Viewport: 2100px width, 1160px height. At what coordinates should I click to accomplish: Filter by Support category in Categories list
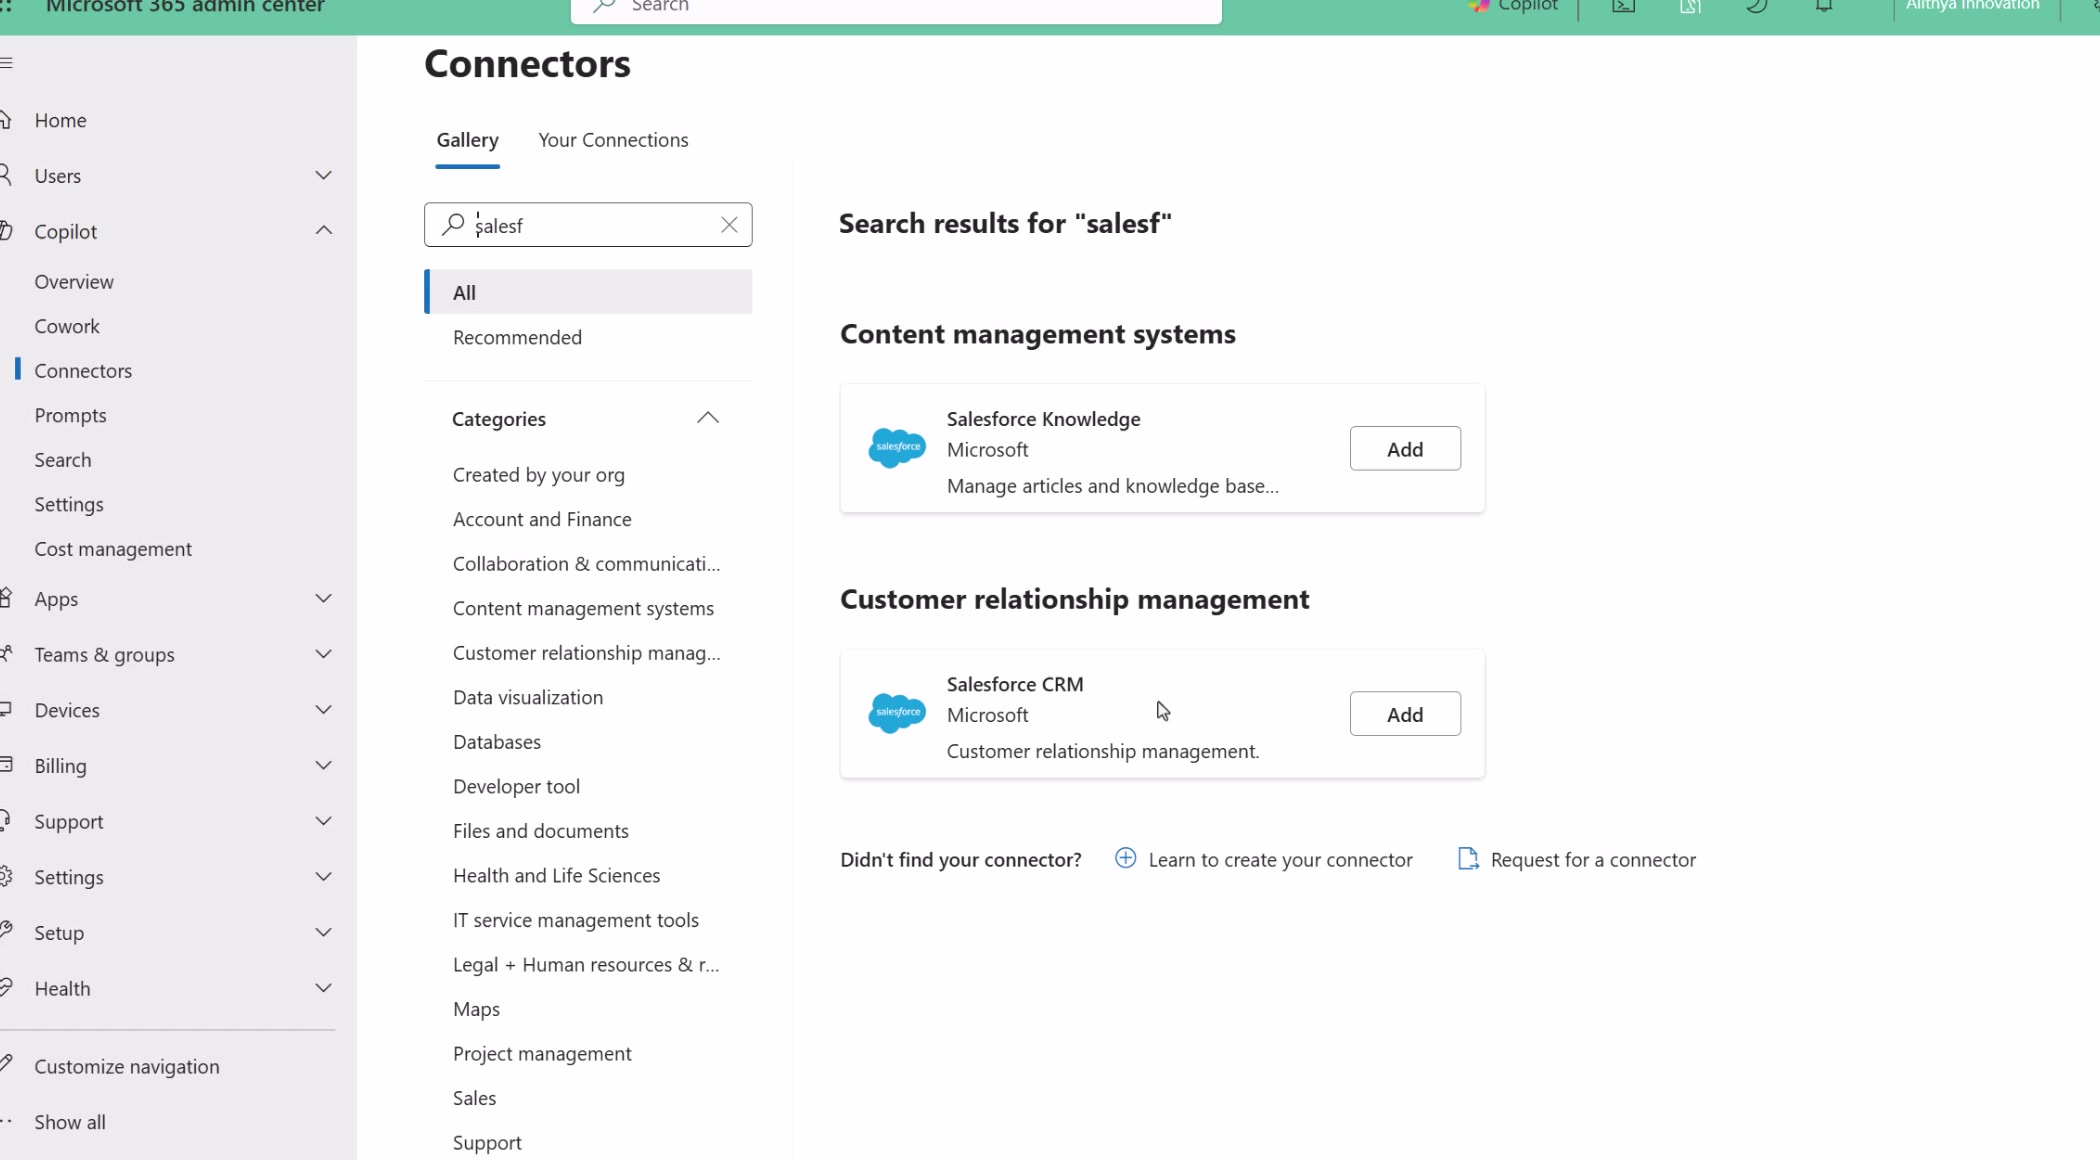click(x=487, y=1142)
